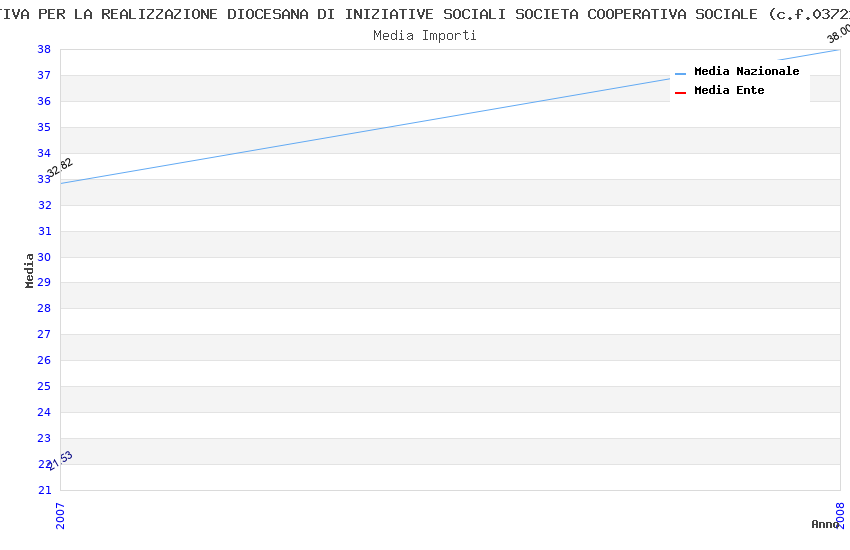Screen dimensions: 850x550
Task: Click the Media Importi chart subtitle
Action: pyautogui.click(x=425, y=36)
